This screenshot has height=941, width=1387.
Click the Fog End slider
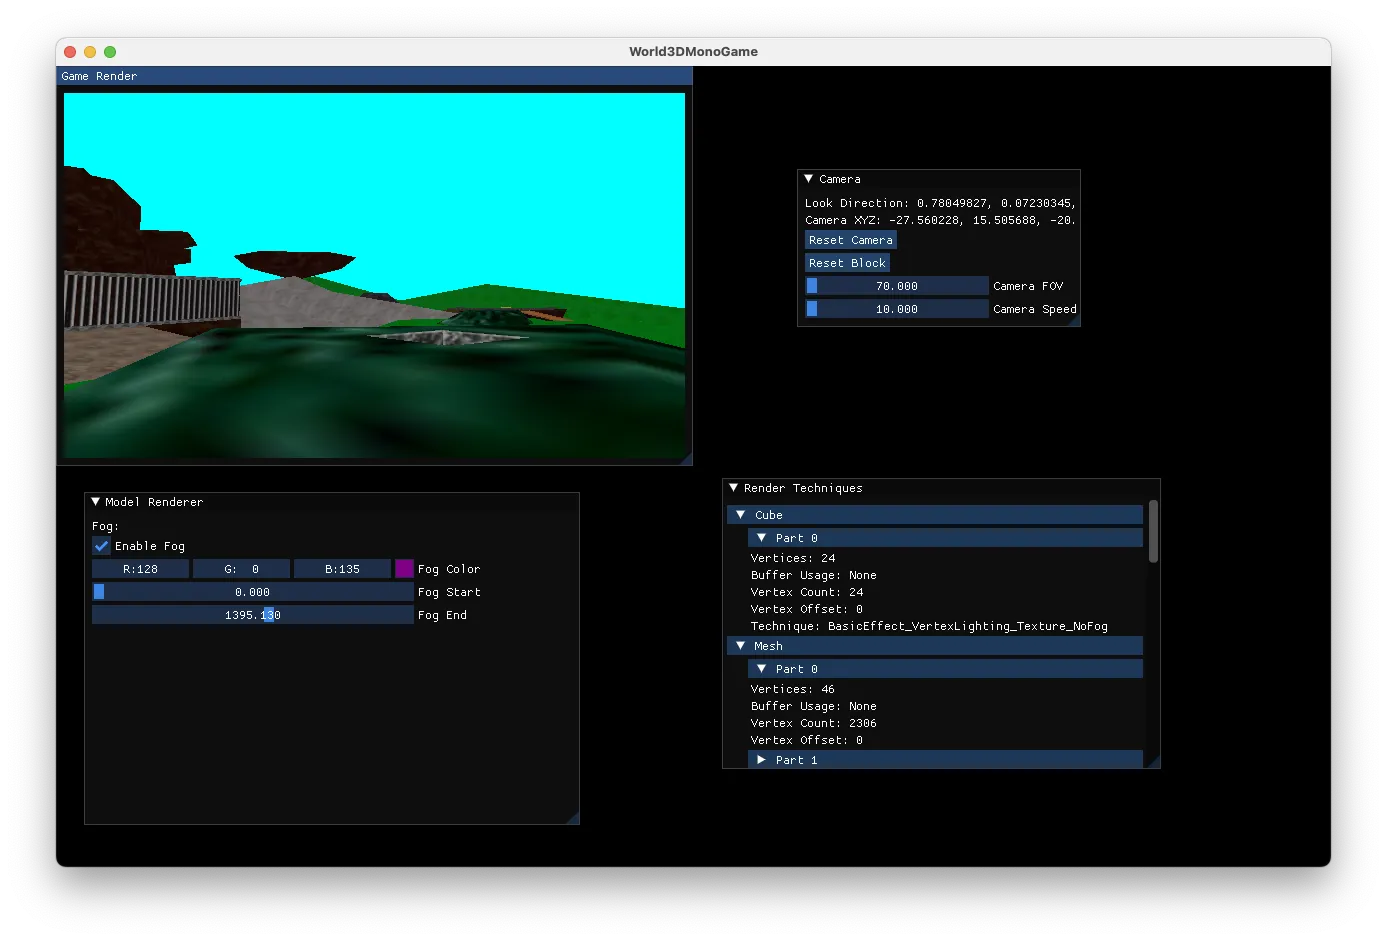pyautogui.click(x=252, y=615)
